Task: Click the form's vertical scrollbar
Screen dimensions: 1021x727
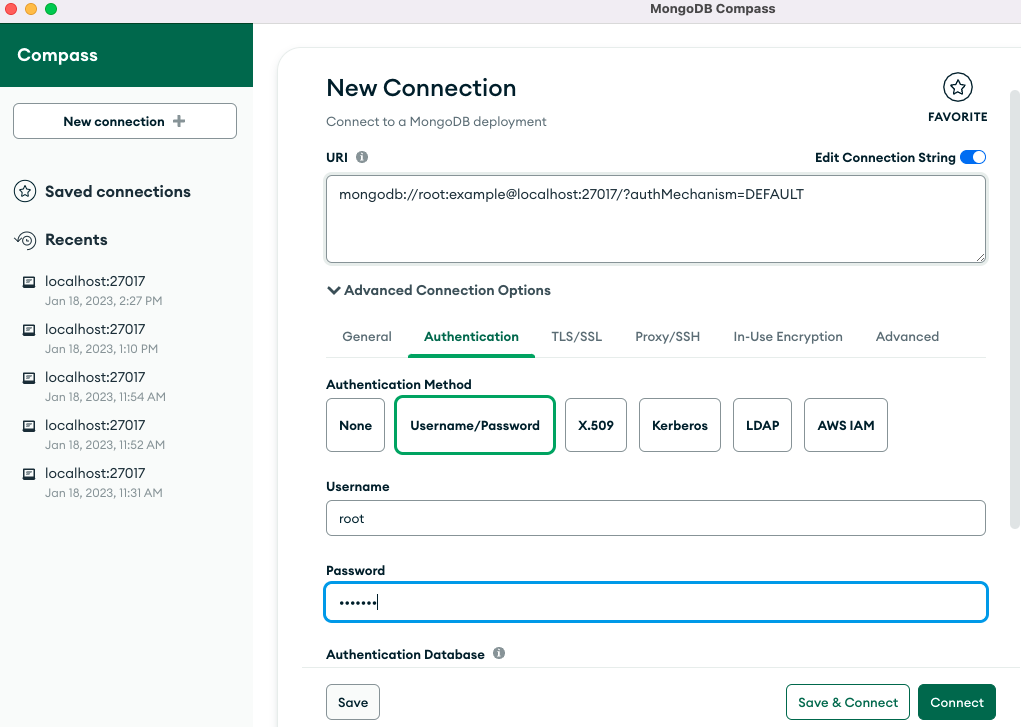Action: 1014,309
